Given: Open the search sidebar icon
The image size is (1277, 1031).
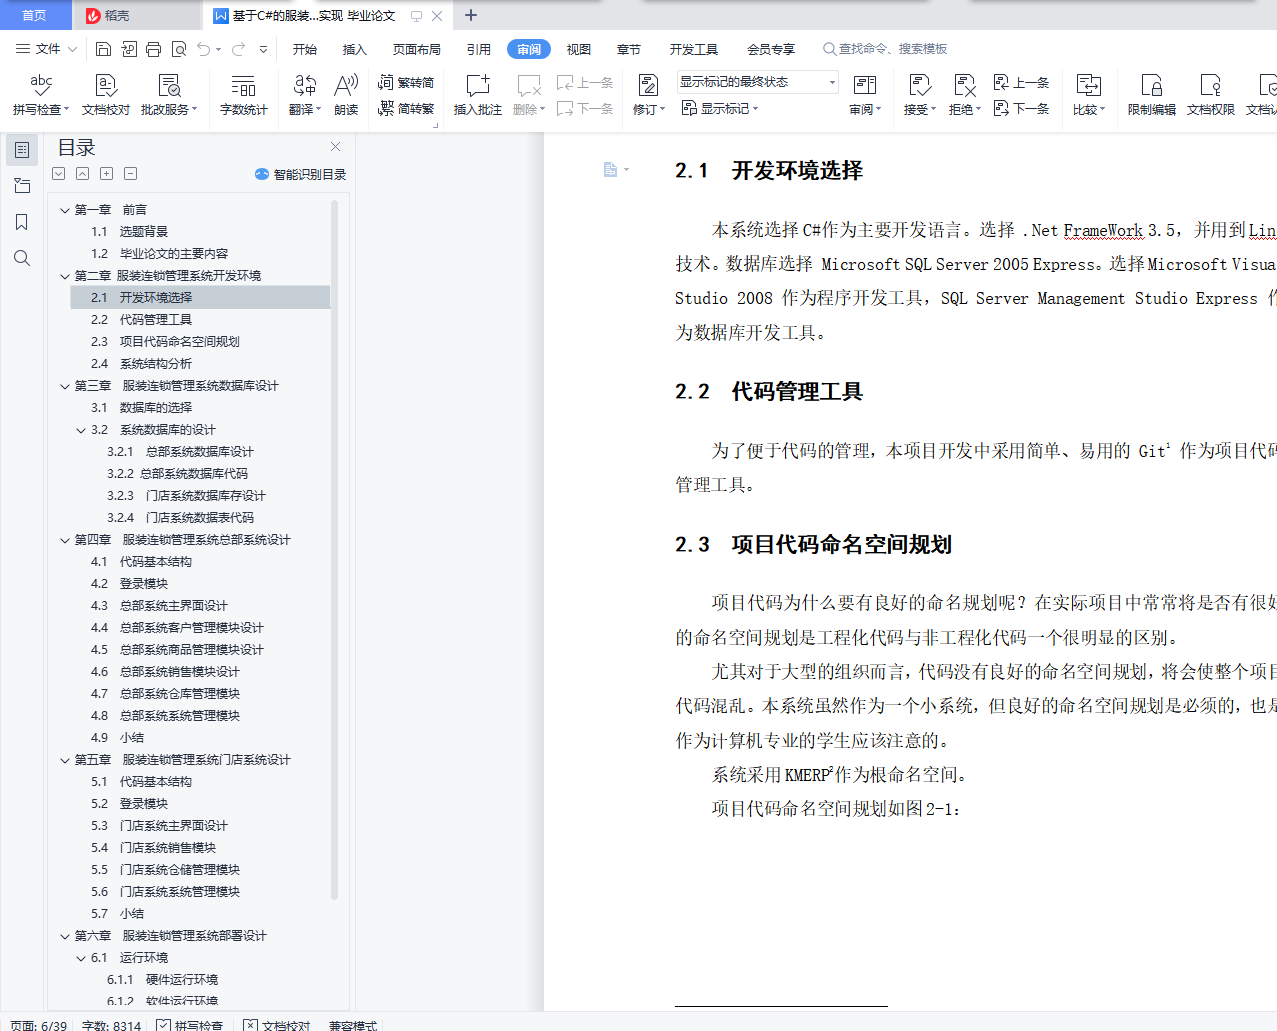Looking at the screenshot, I should tap(22, 258).
